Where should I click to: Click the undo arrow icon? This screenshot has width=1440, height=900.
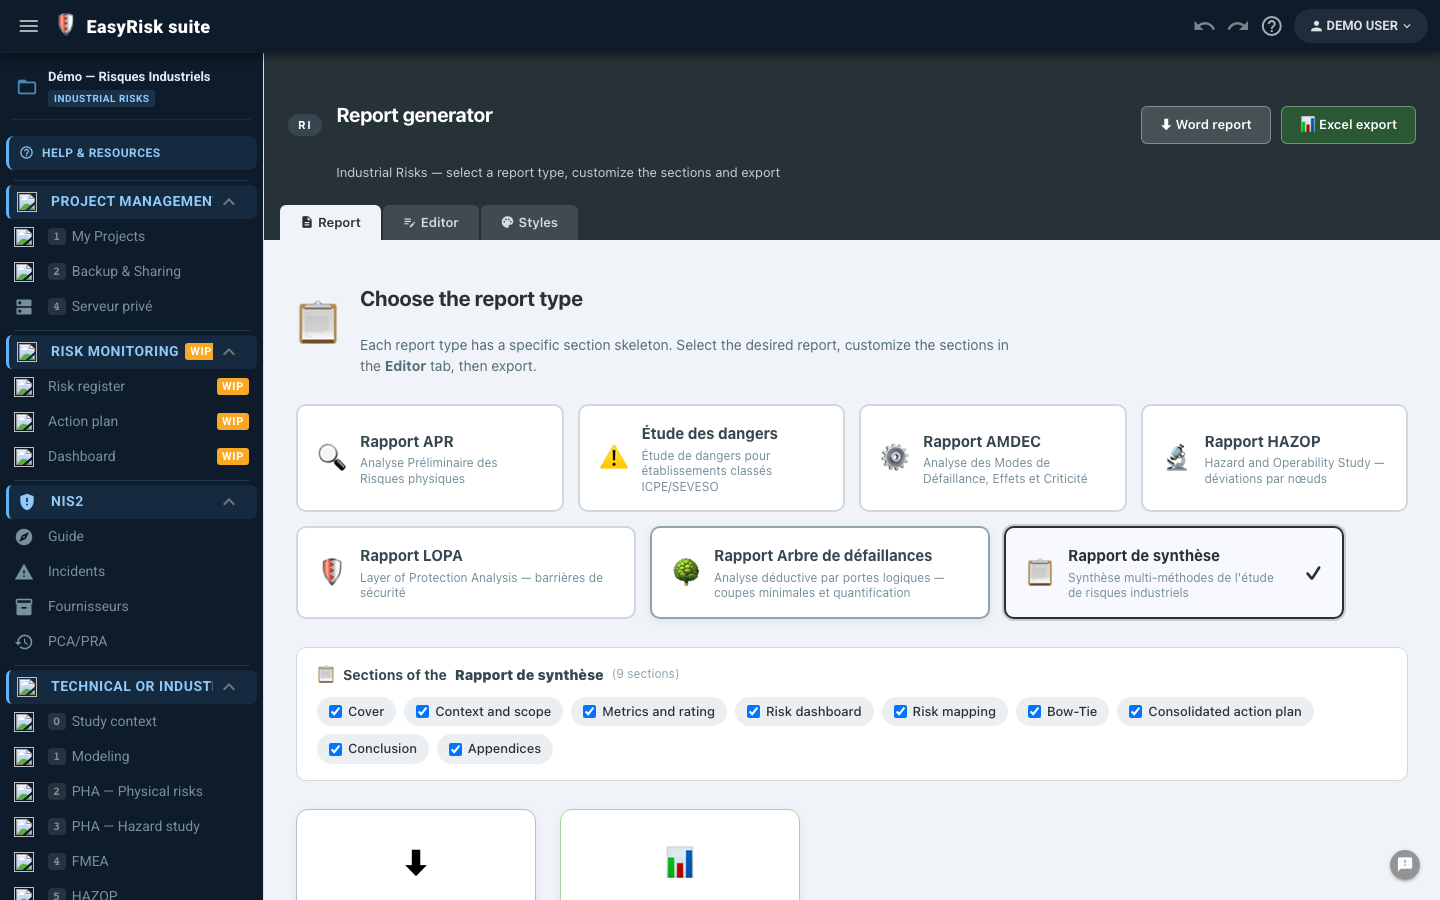point(1204,26)
